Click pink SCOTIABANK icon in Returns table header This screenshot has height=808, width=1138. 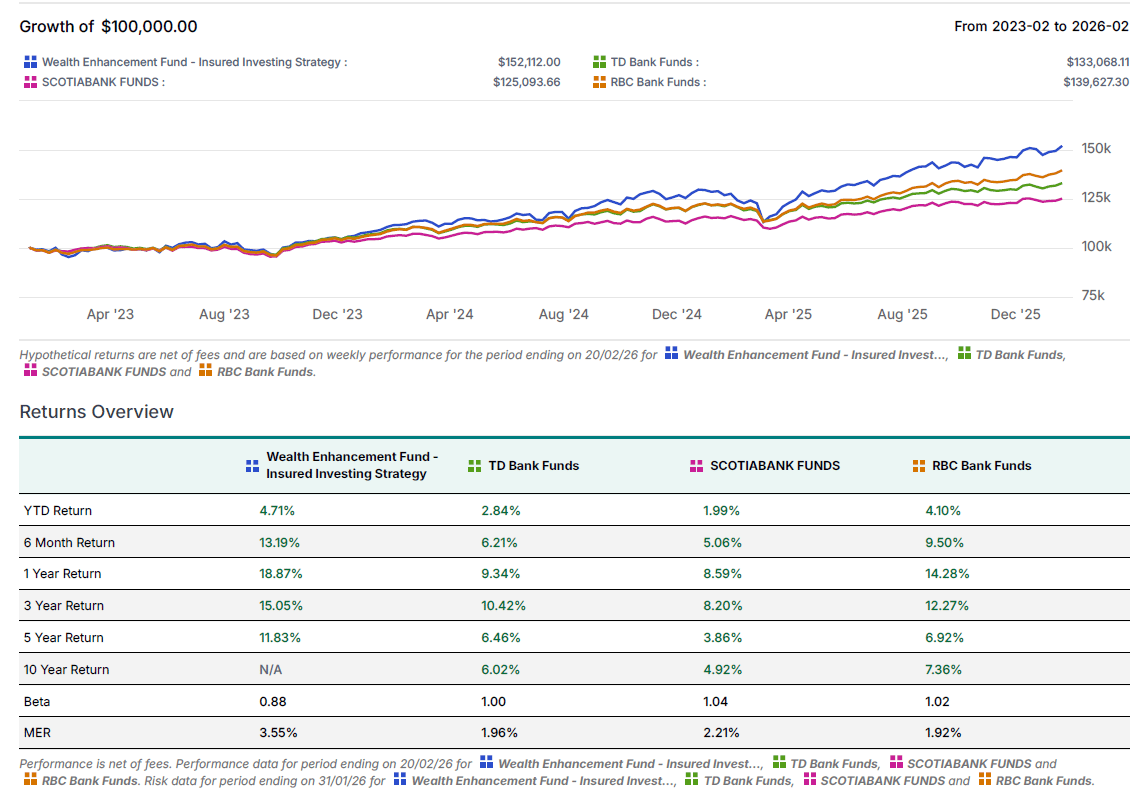coord(697,465)
